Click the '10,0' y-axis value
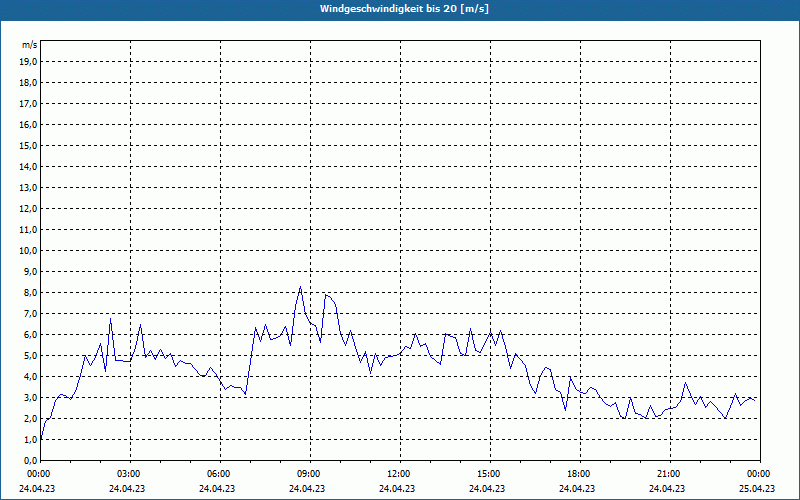 pyautogui.click(x=28, y=251)
